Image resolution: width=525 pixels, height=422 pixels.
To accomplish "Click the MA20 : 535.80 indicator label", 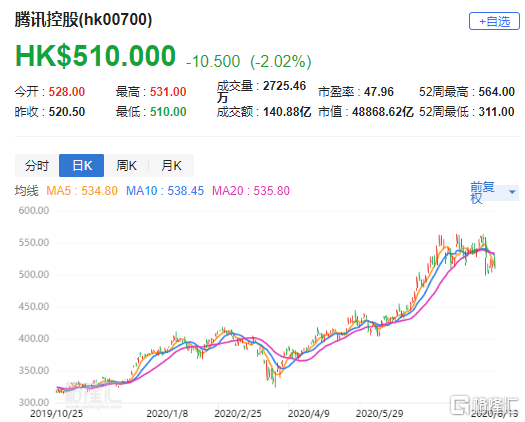I will 251,191.
